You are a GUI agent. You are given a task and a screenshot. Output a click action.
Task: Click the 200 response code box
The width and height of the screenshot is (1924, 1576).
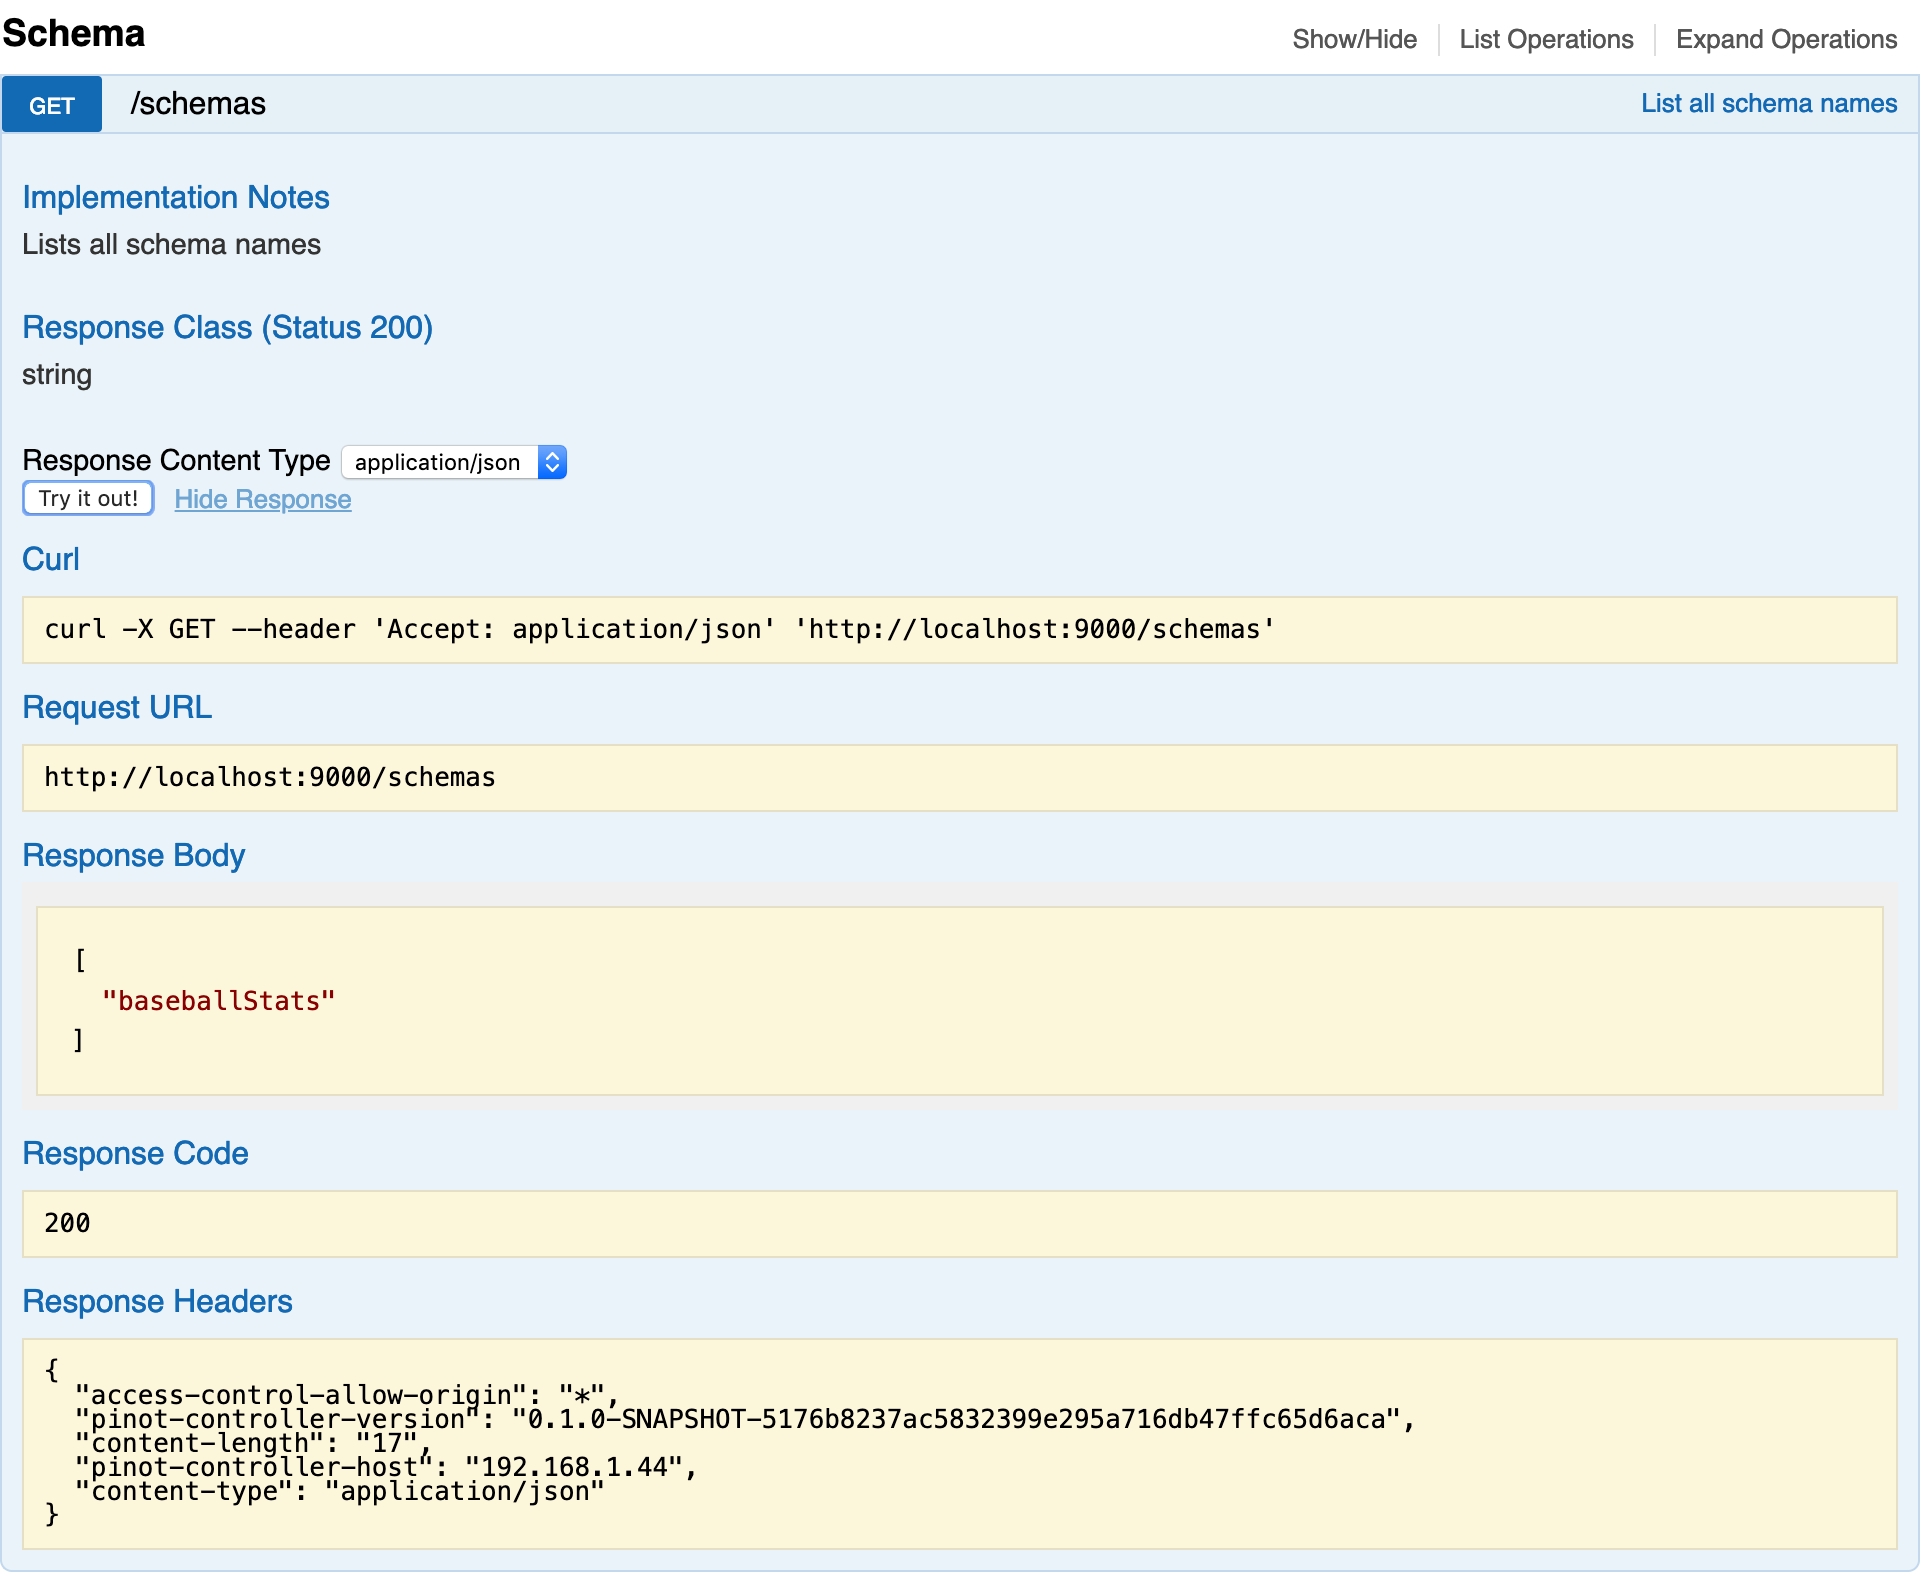pyautogui.click(x=958, y=1223)
